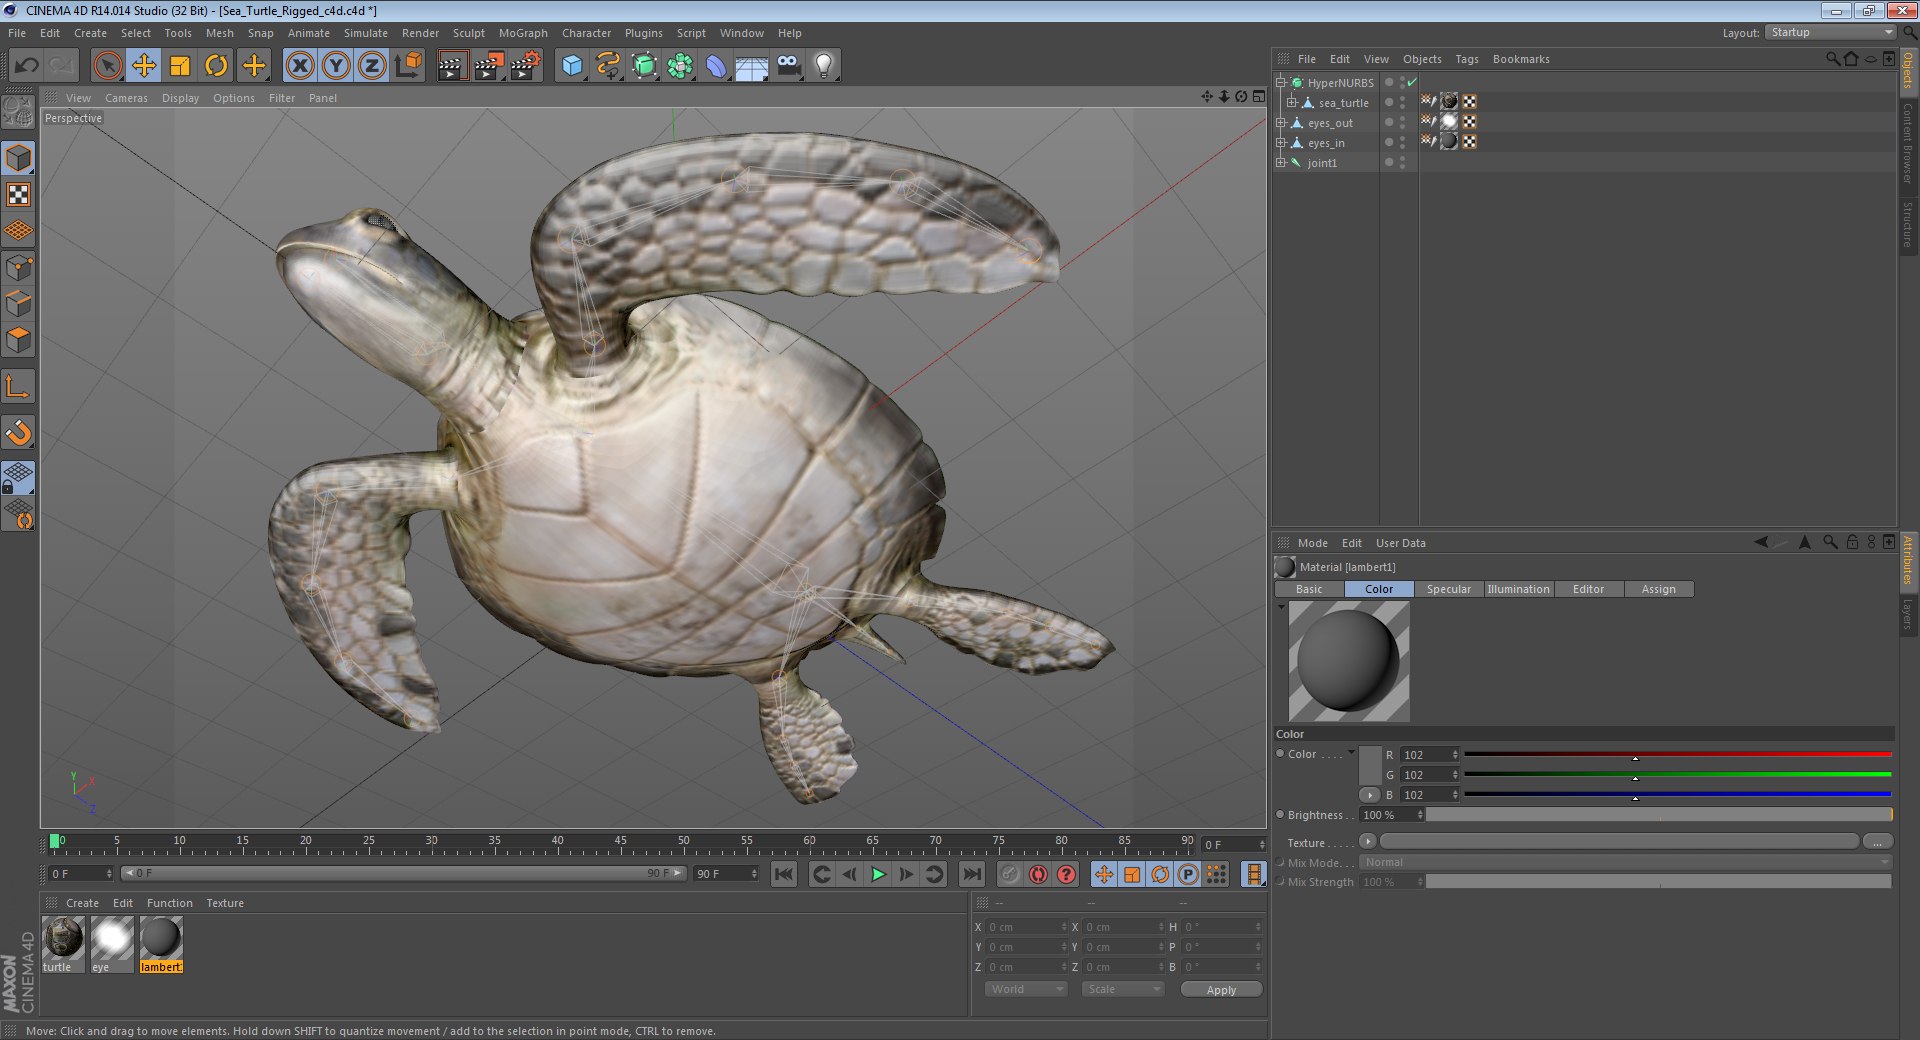Click the gray Color swatch
This screenshot has width=1920, height=1040.
coord(1370,766)
